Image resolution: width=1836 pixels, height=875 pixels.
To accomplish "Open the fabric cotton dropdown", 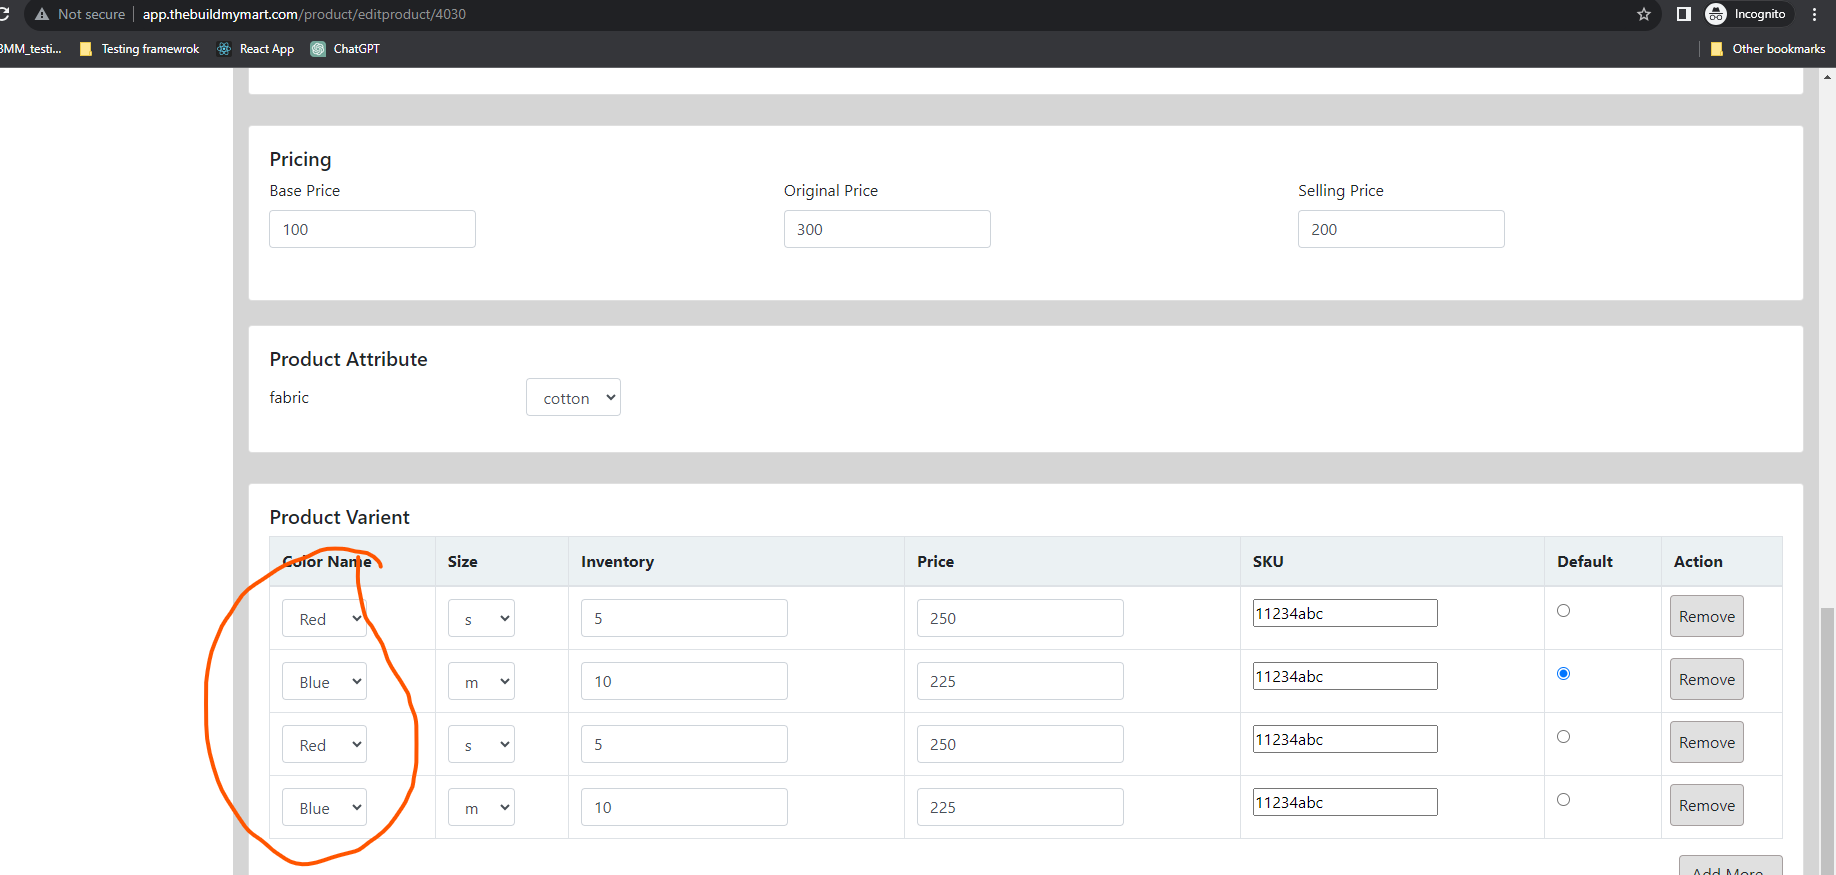I will (x=573, y=397).
